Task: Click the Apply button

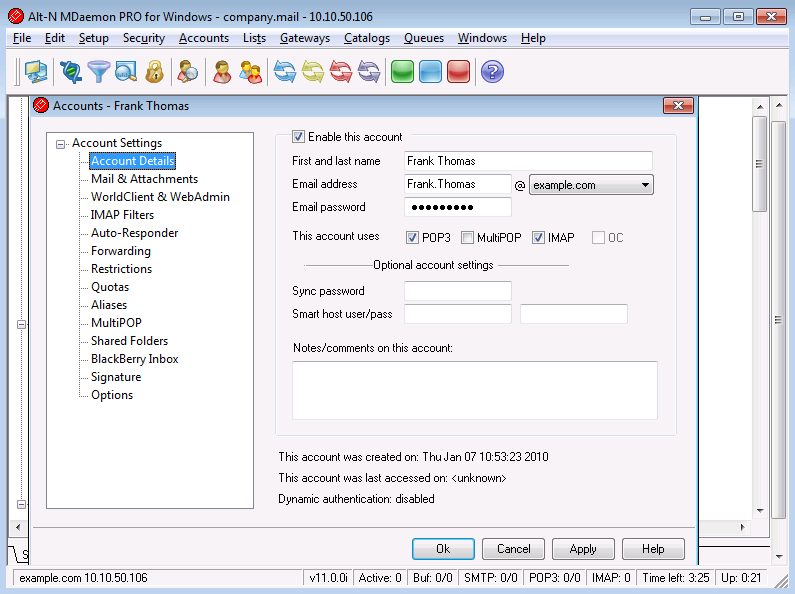Action: tap(582, 549)
